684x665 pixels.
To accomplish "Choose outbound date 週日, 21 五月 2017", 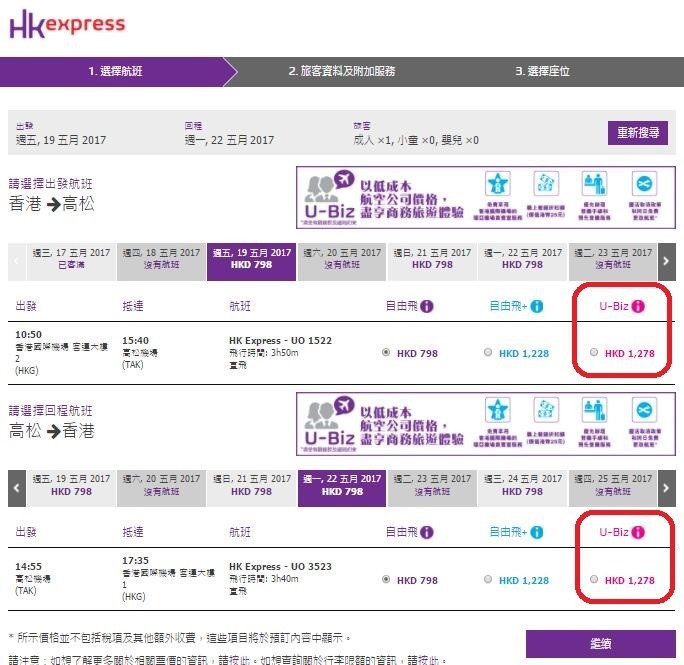I will (431, 259).
